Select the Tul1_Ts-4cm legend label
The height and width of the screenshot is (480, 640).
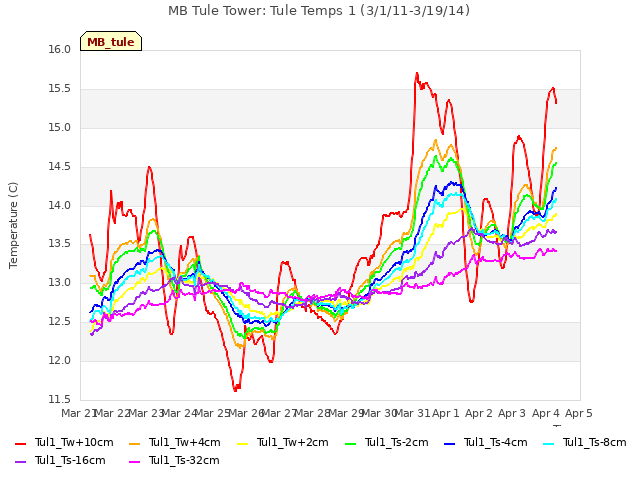496,442
